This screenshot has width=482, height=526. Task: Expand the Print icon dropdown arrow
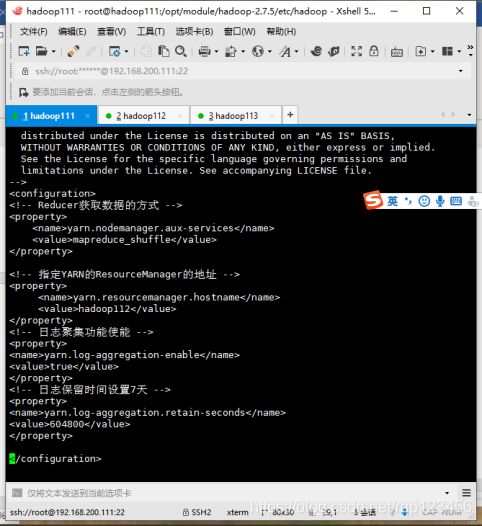click(x=216, y=52)
